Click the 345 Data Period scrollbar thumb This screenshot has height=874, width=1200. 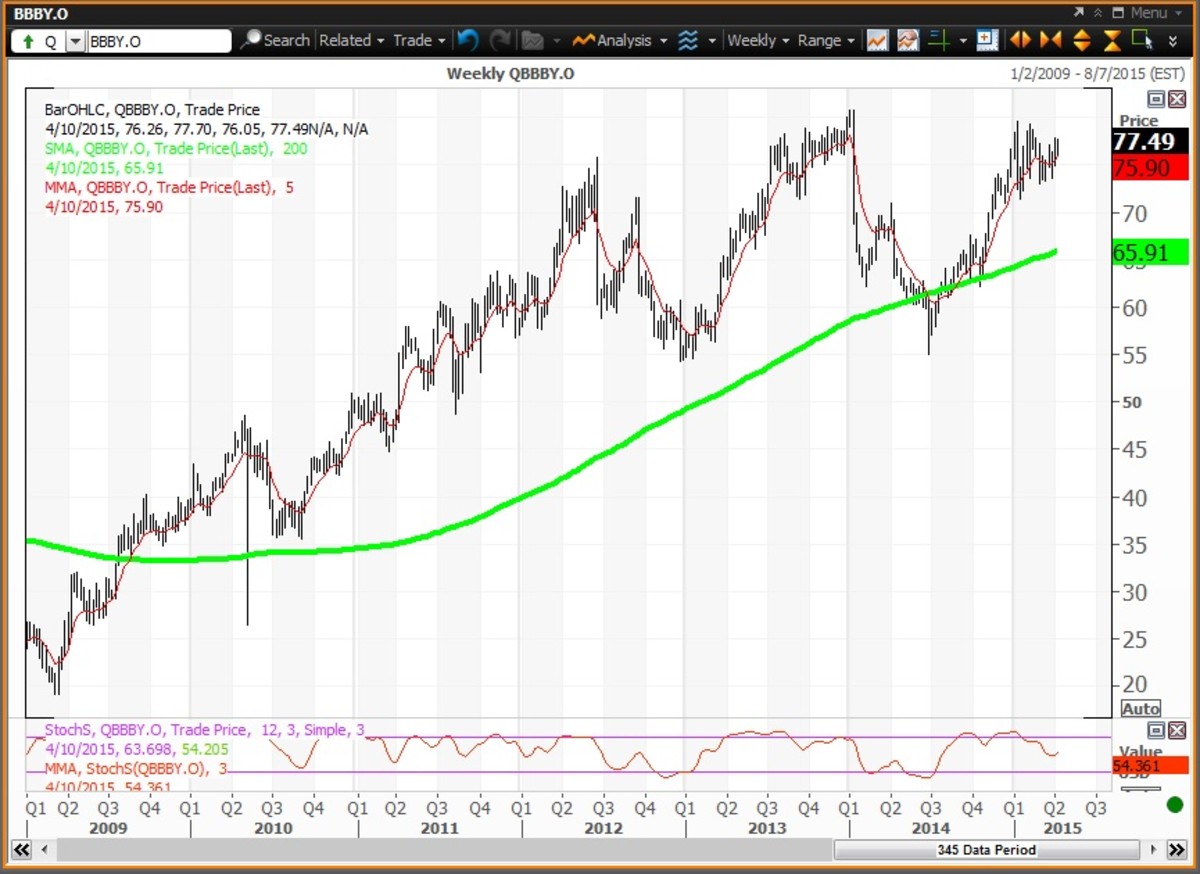986,850
